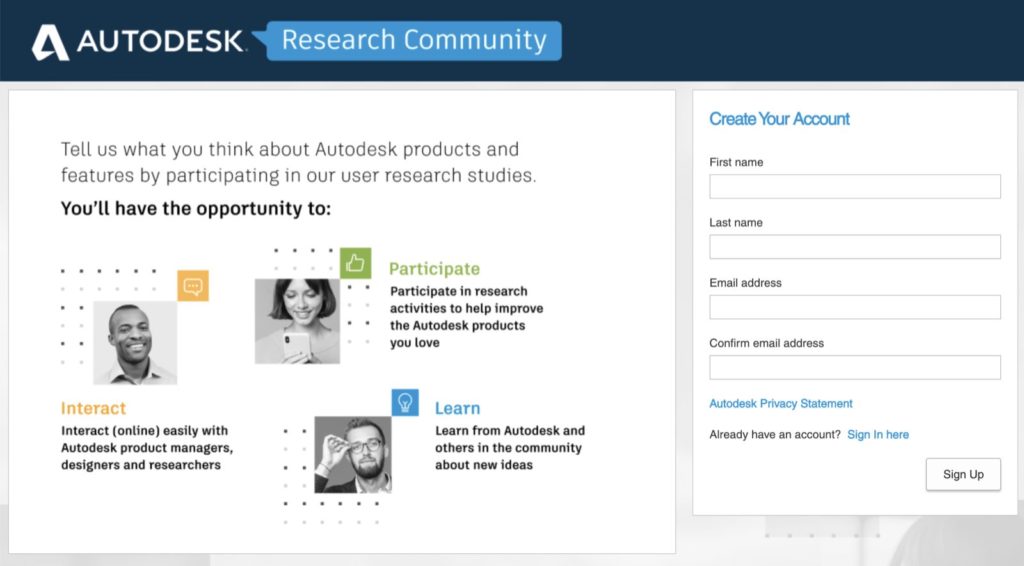The image size is (1024, 566).
Task: Select the Confirm email address field
Action: [854, 367]
